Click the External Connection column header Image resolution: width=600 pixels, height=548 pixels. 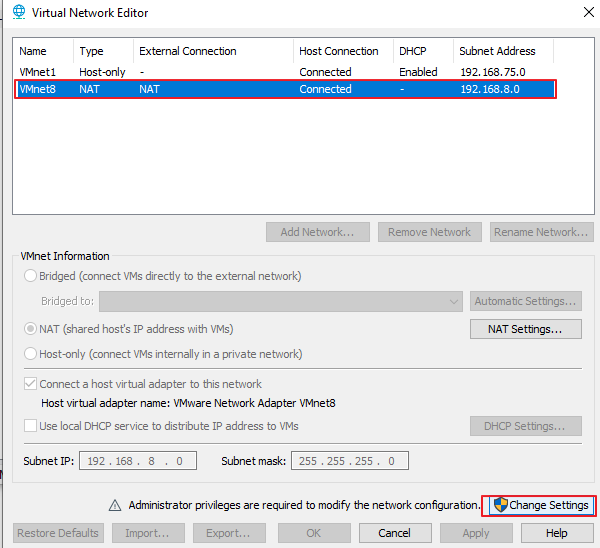[x=213, y=51]
